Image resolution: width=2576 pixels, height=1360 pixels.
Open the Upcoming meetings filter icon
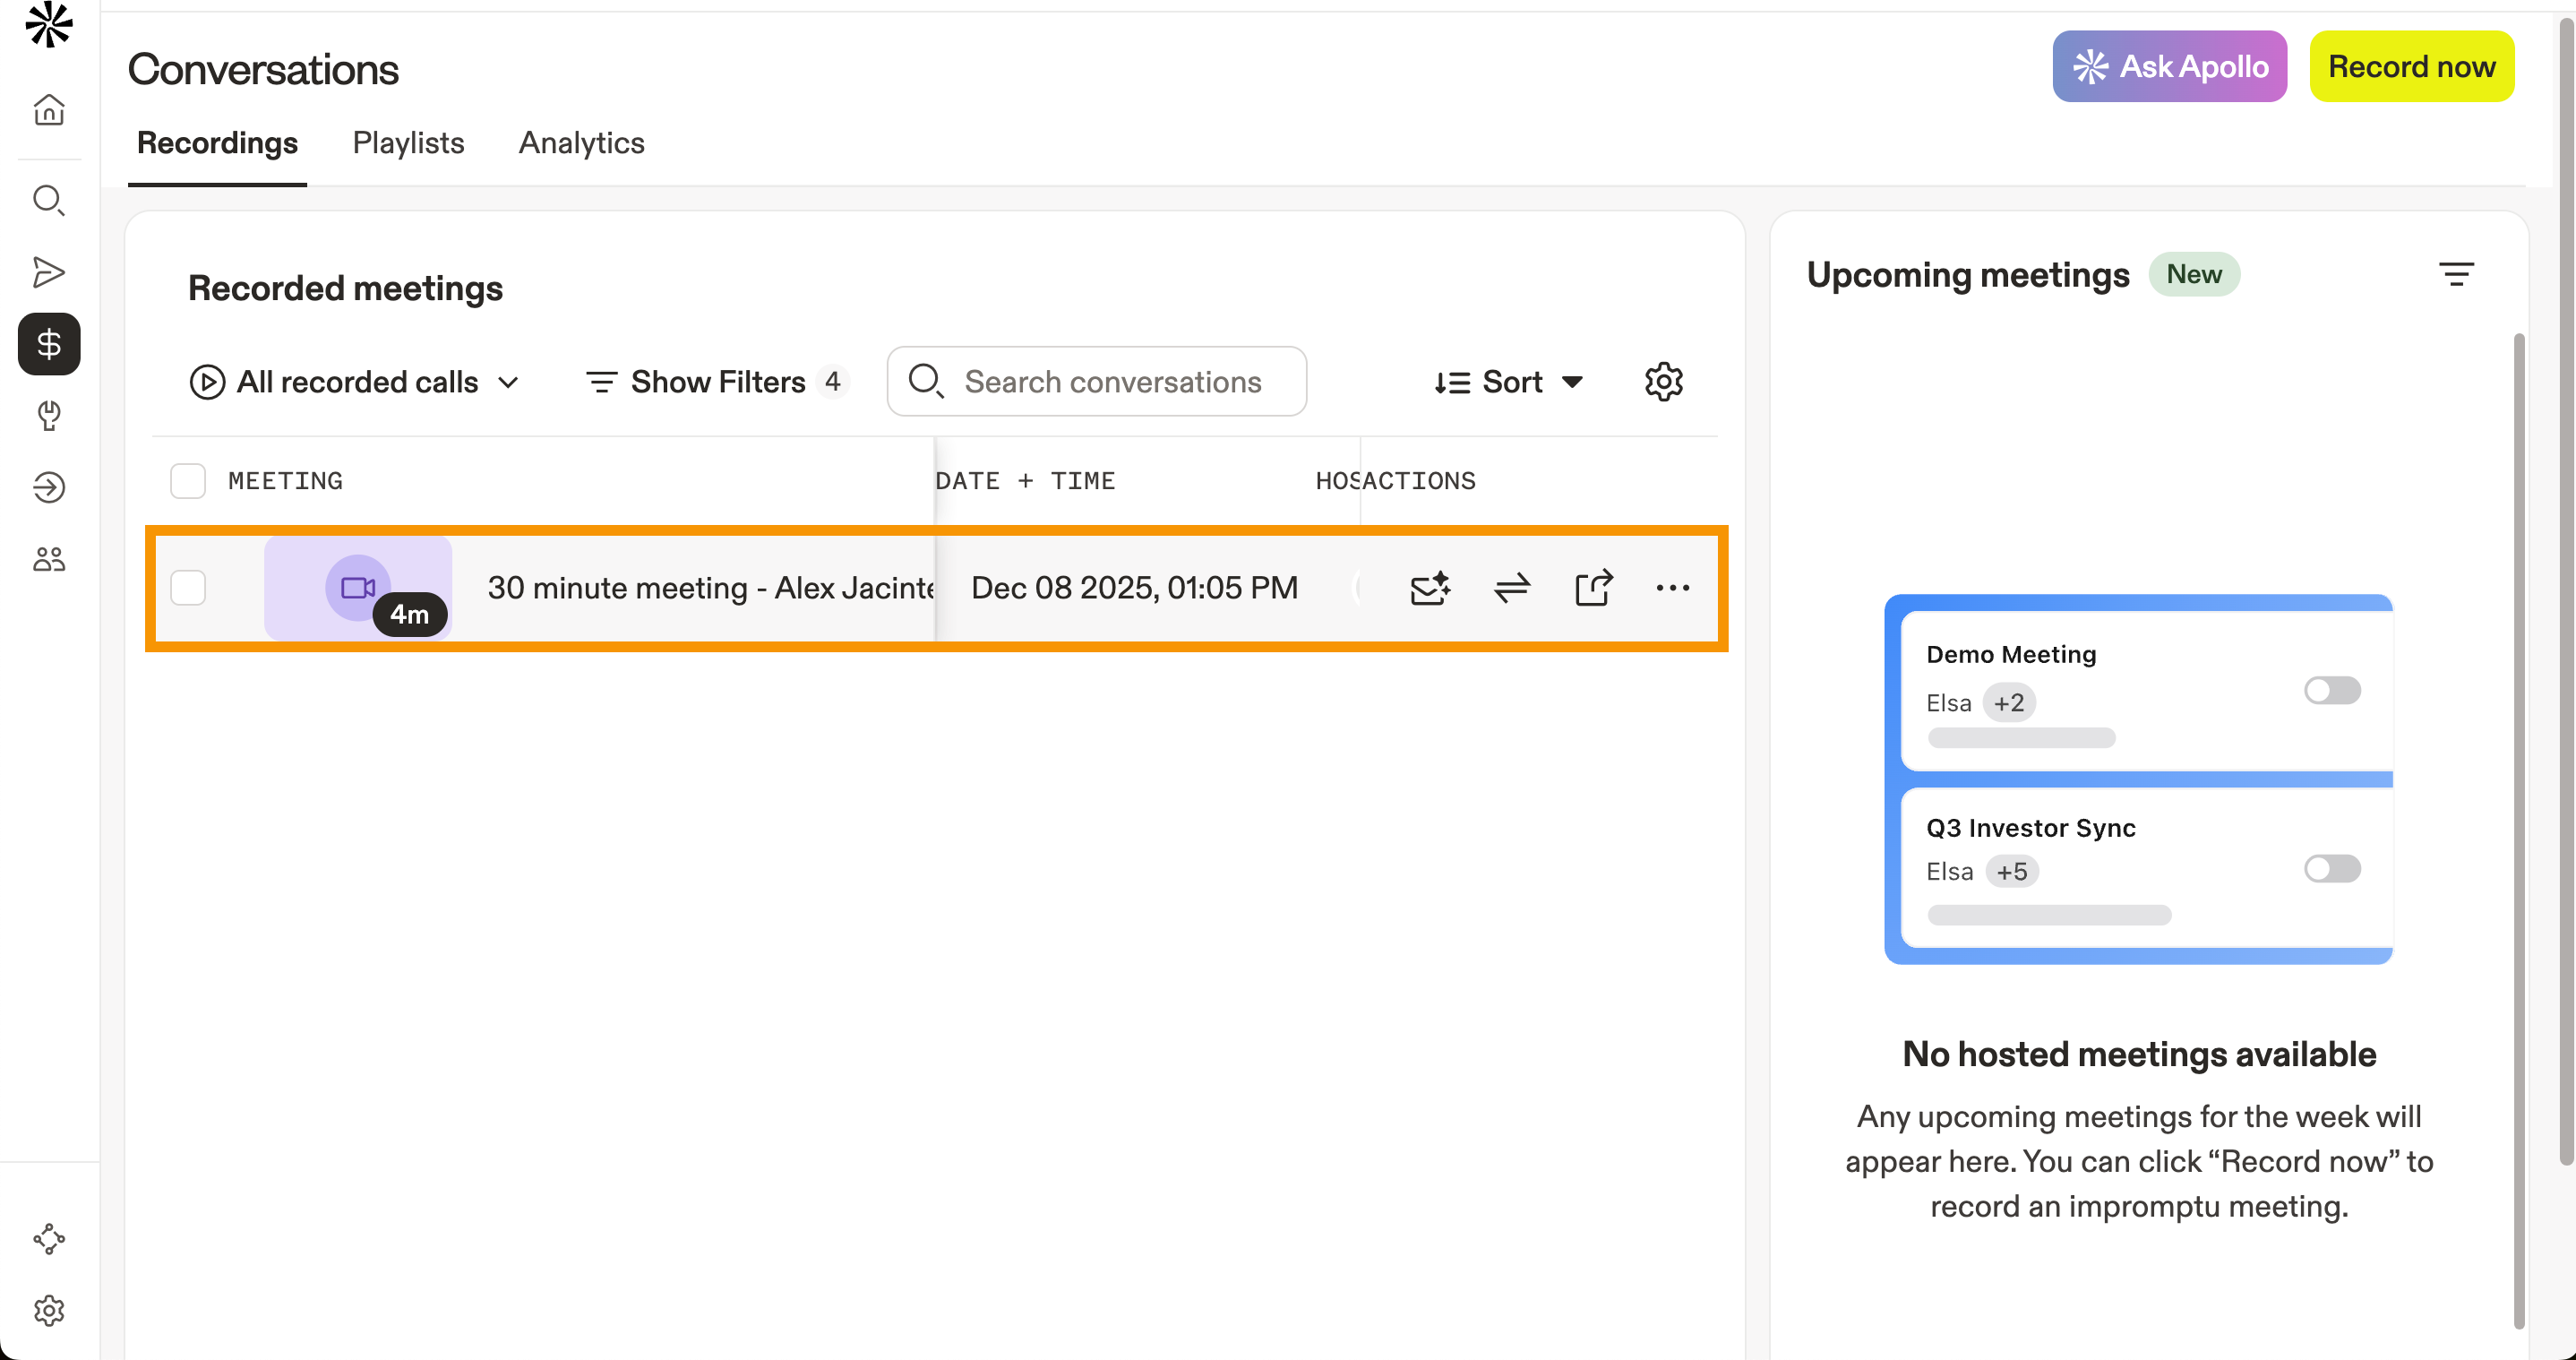2458,274
